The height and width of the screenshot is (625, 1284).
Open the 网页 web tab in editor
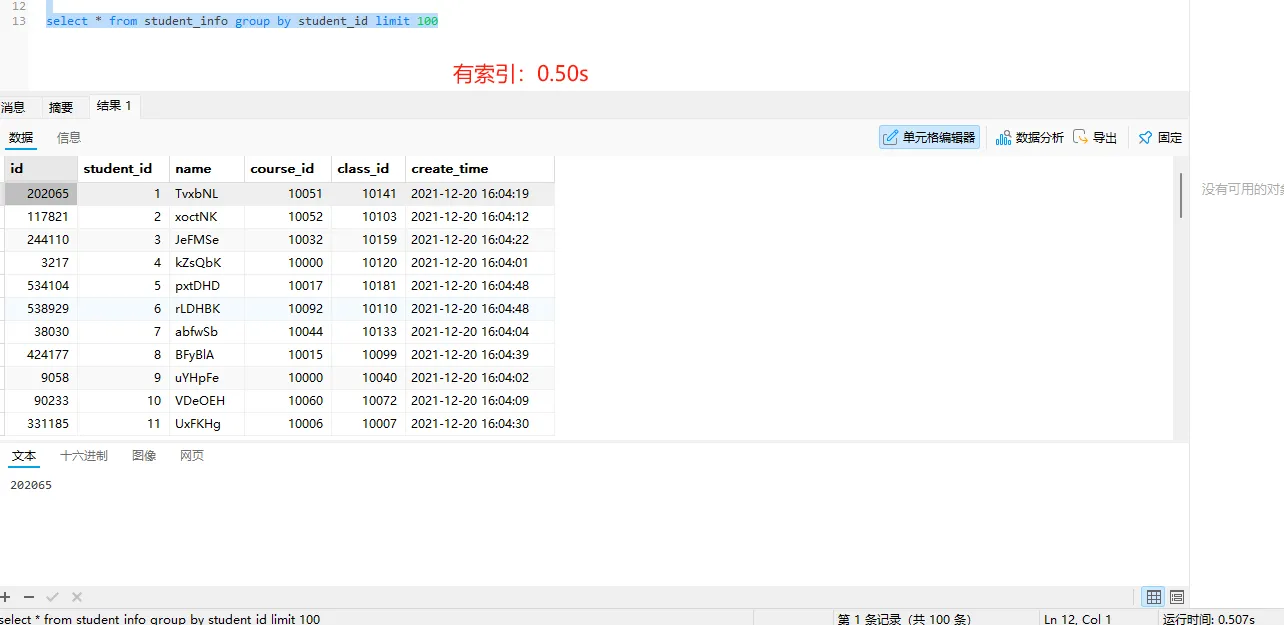click(x=192, y=456)
